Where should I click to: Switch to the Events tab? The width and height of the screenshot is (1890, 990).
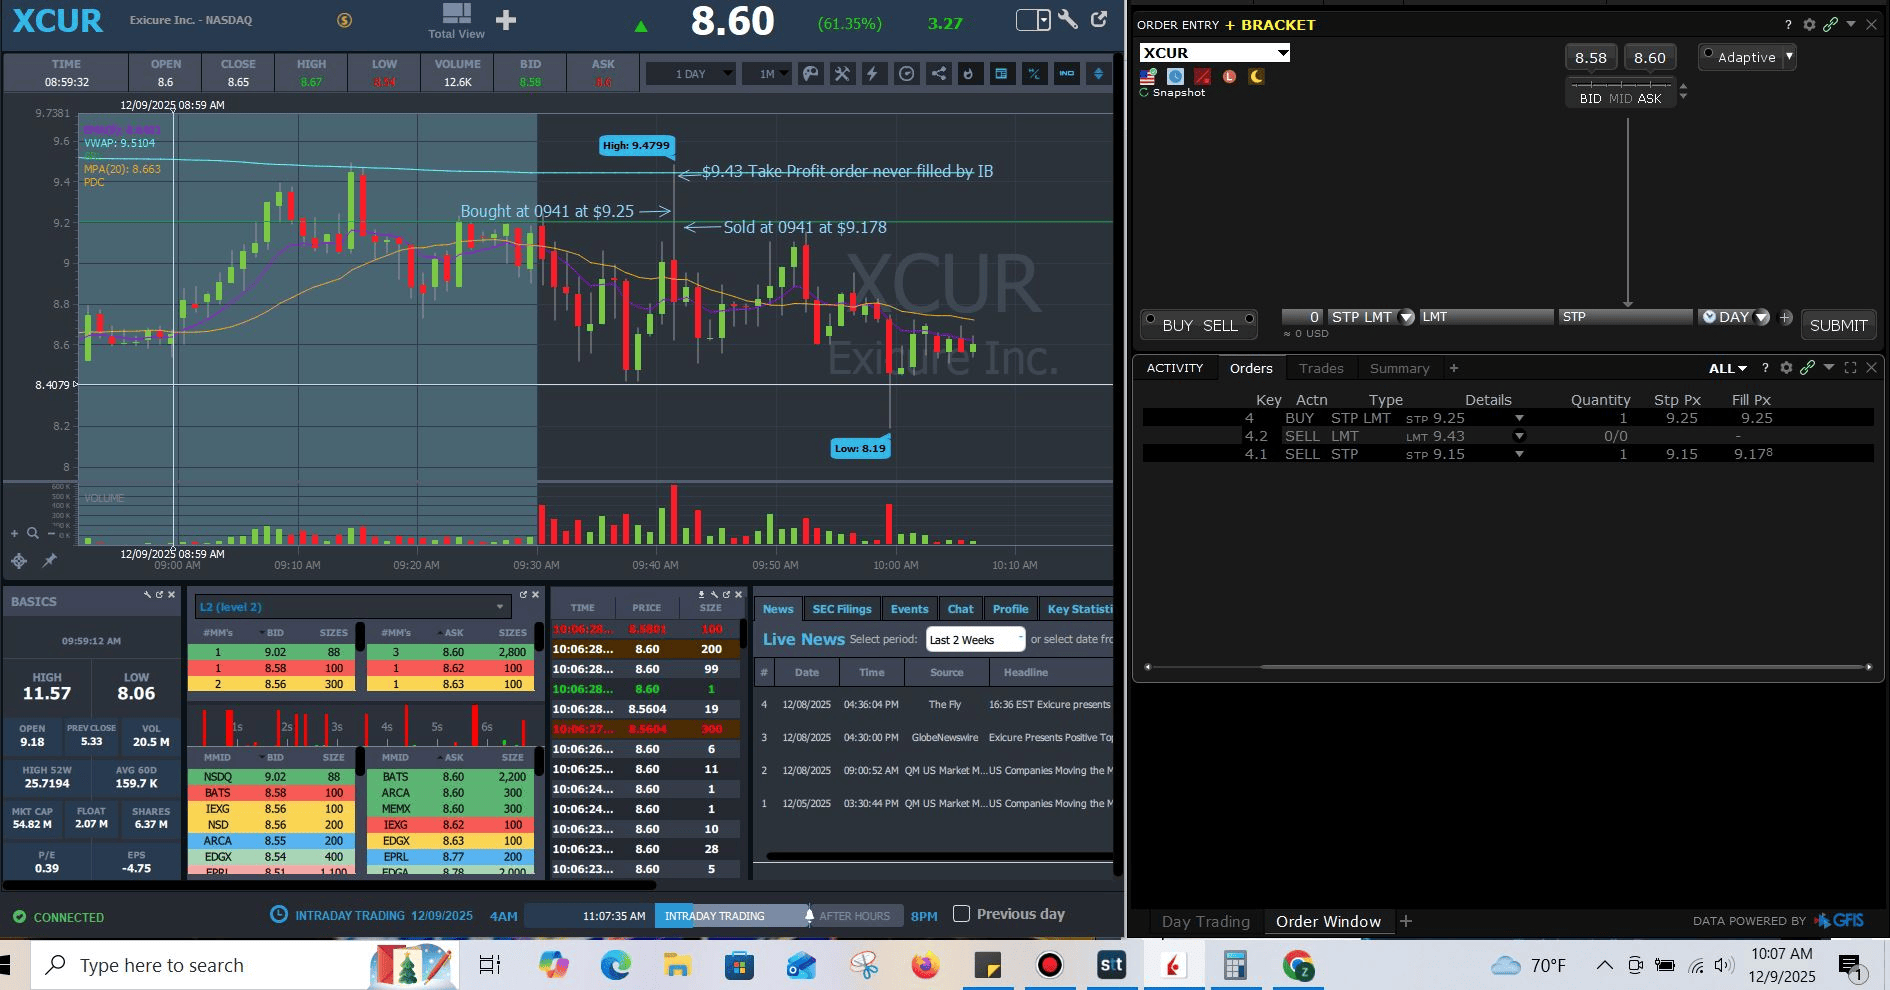point(909,609)
